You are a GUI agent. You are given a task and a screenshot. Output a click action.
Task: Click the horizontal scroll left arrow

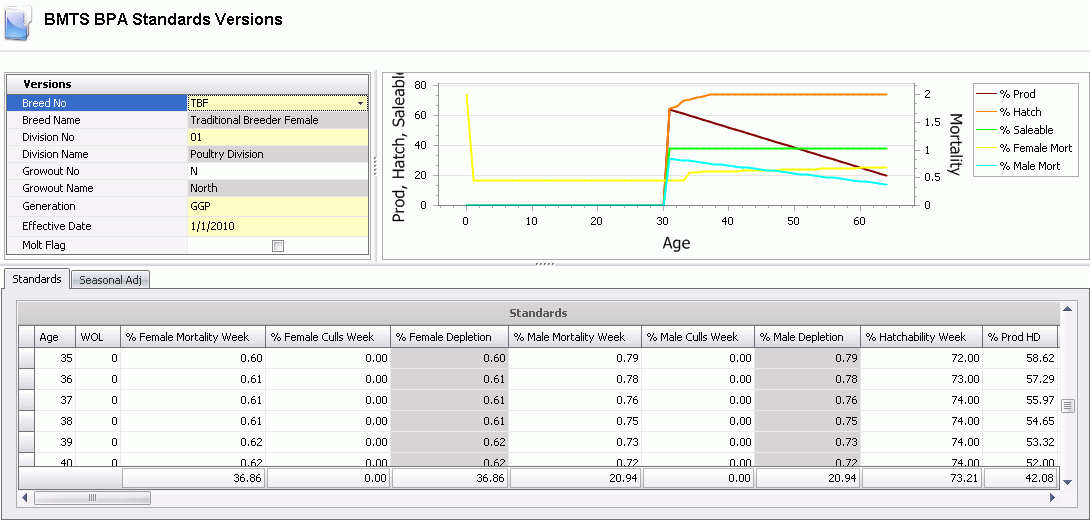coord(25,497)
